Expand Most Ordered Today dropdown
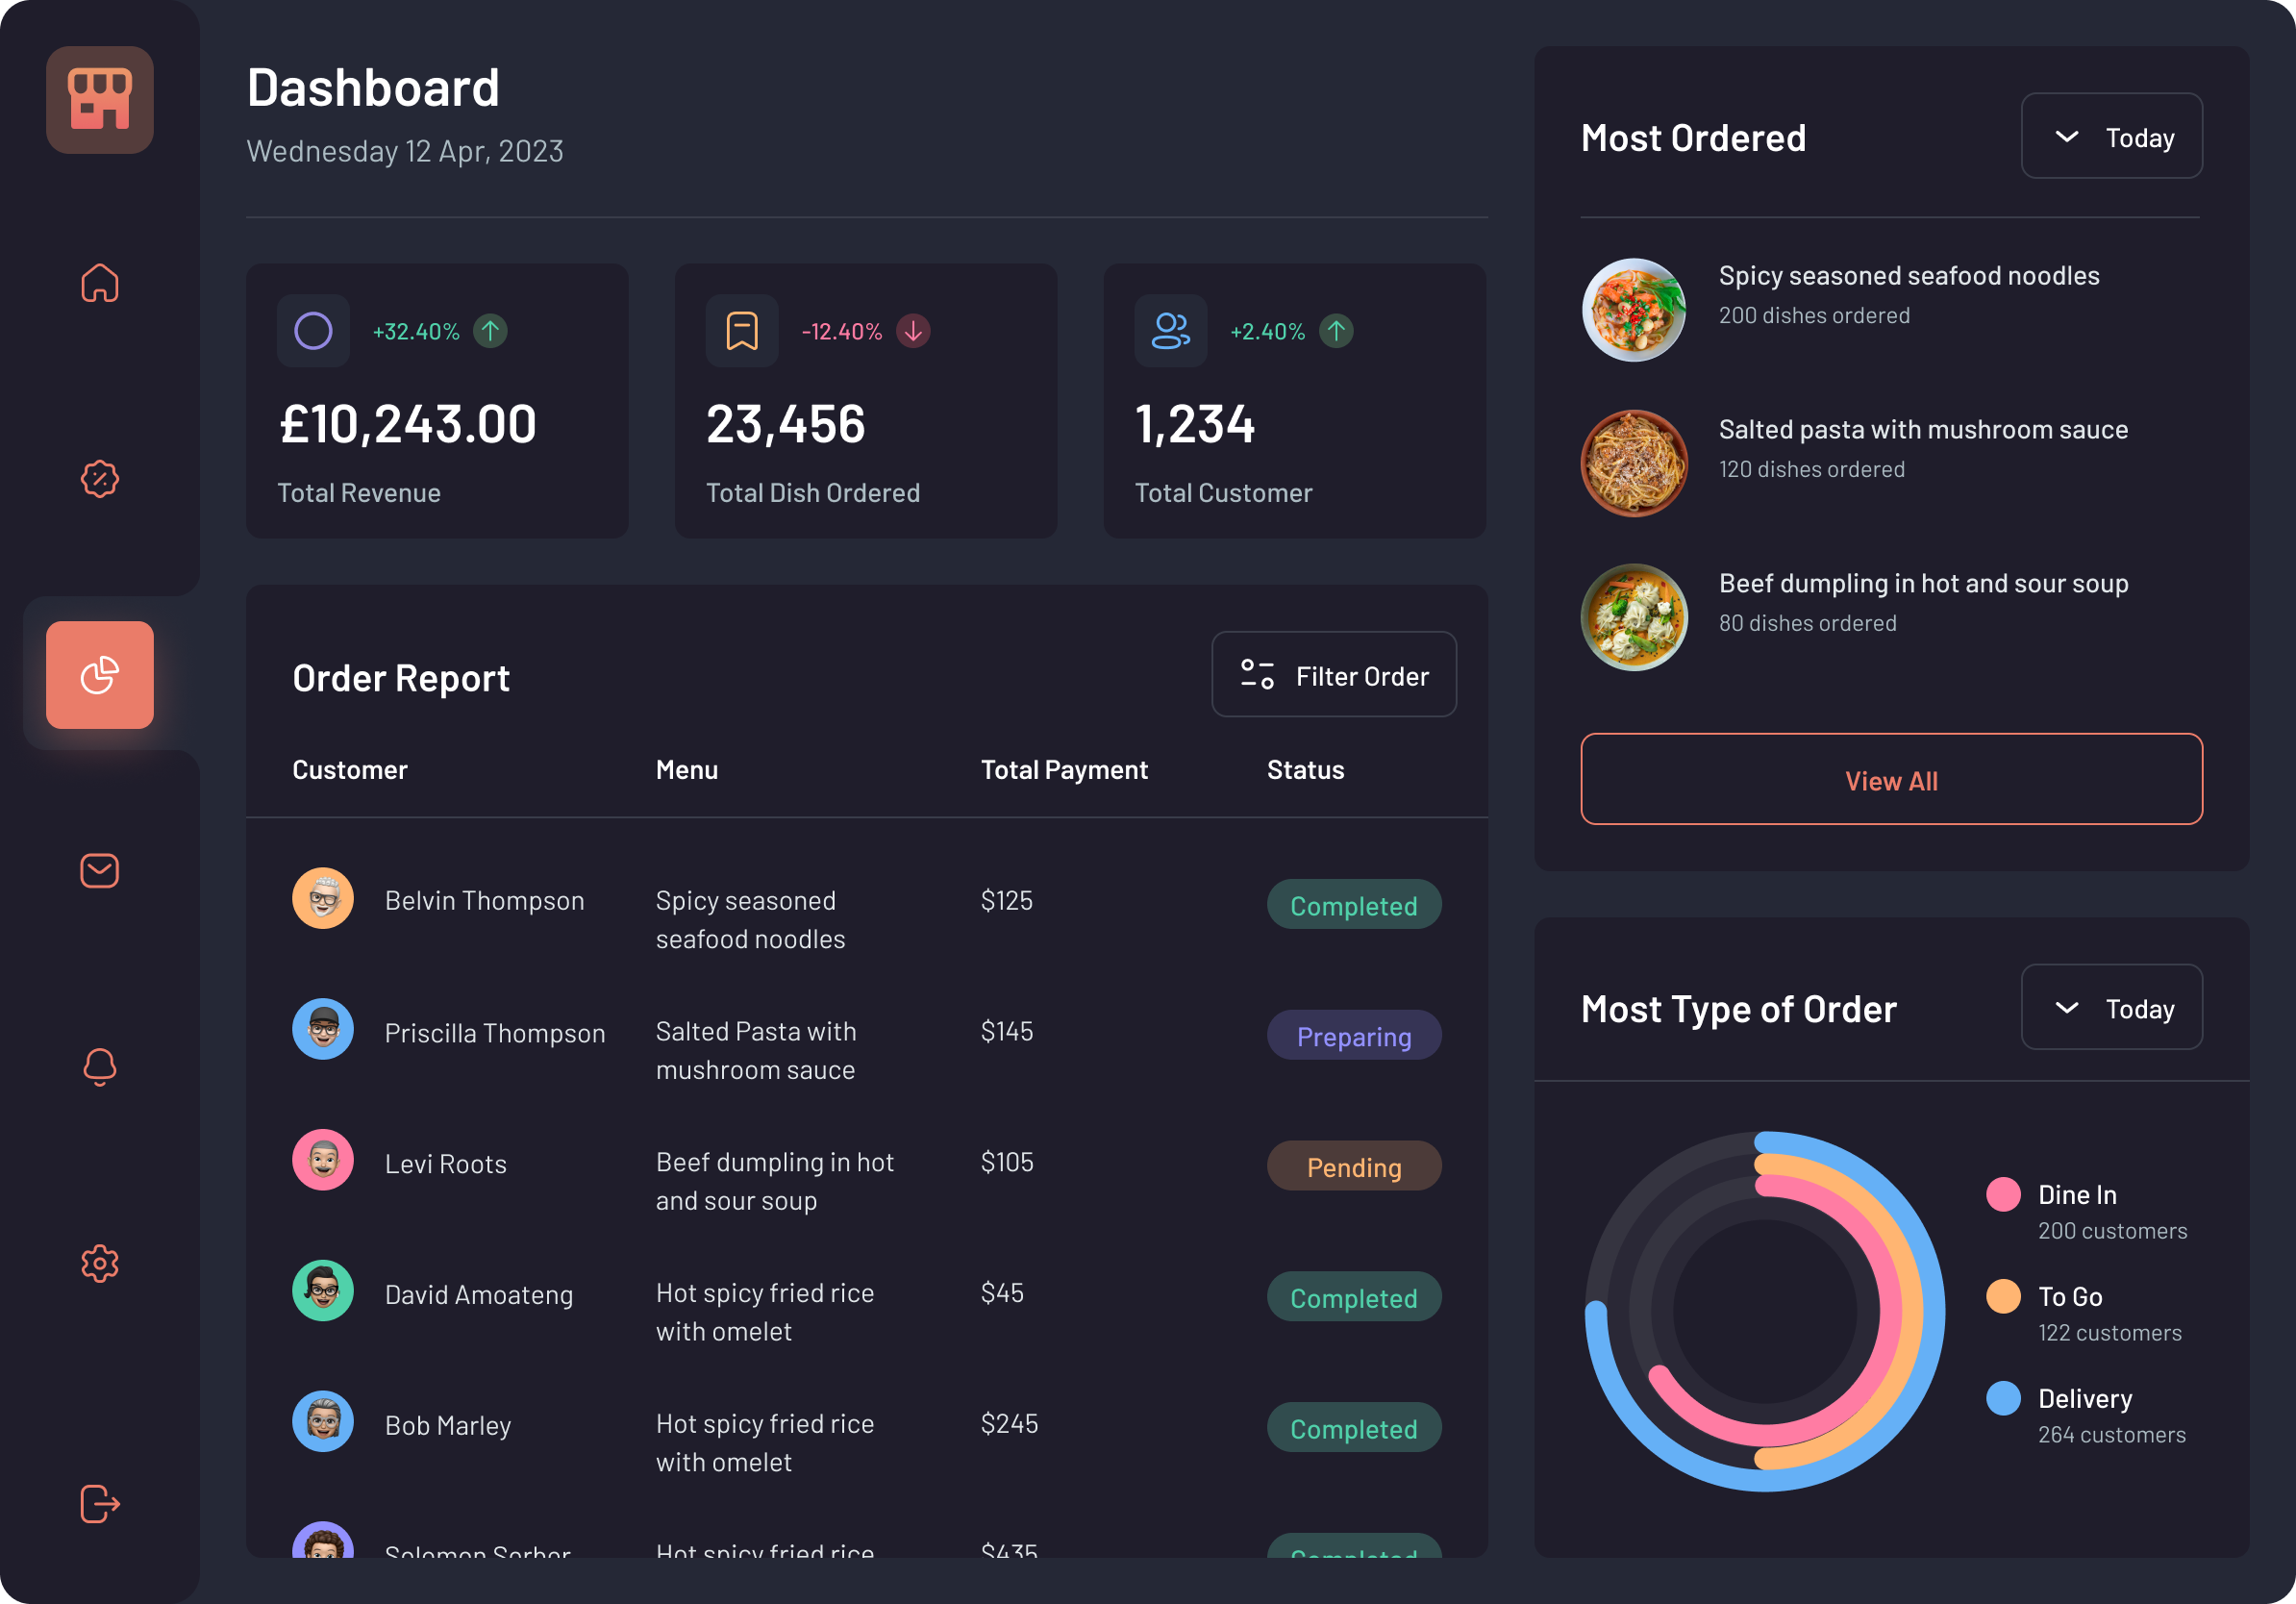Screen dimensions: 2296x1604 [x=2111, y=137]
